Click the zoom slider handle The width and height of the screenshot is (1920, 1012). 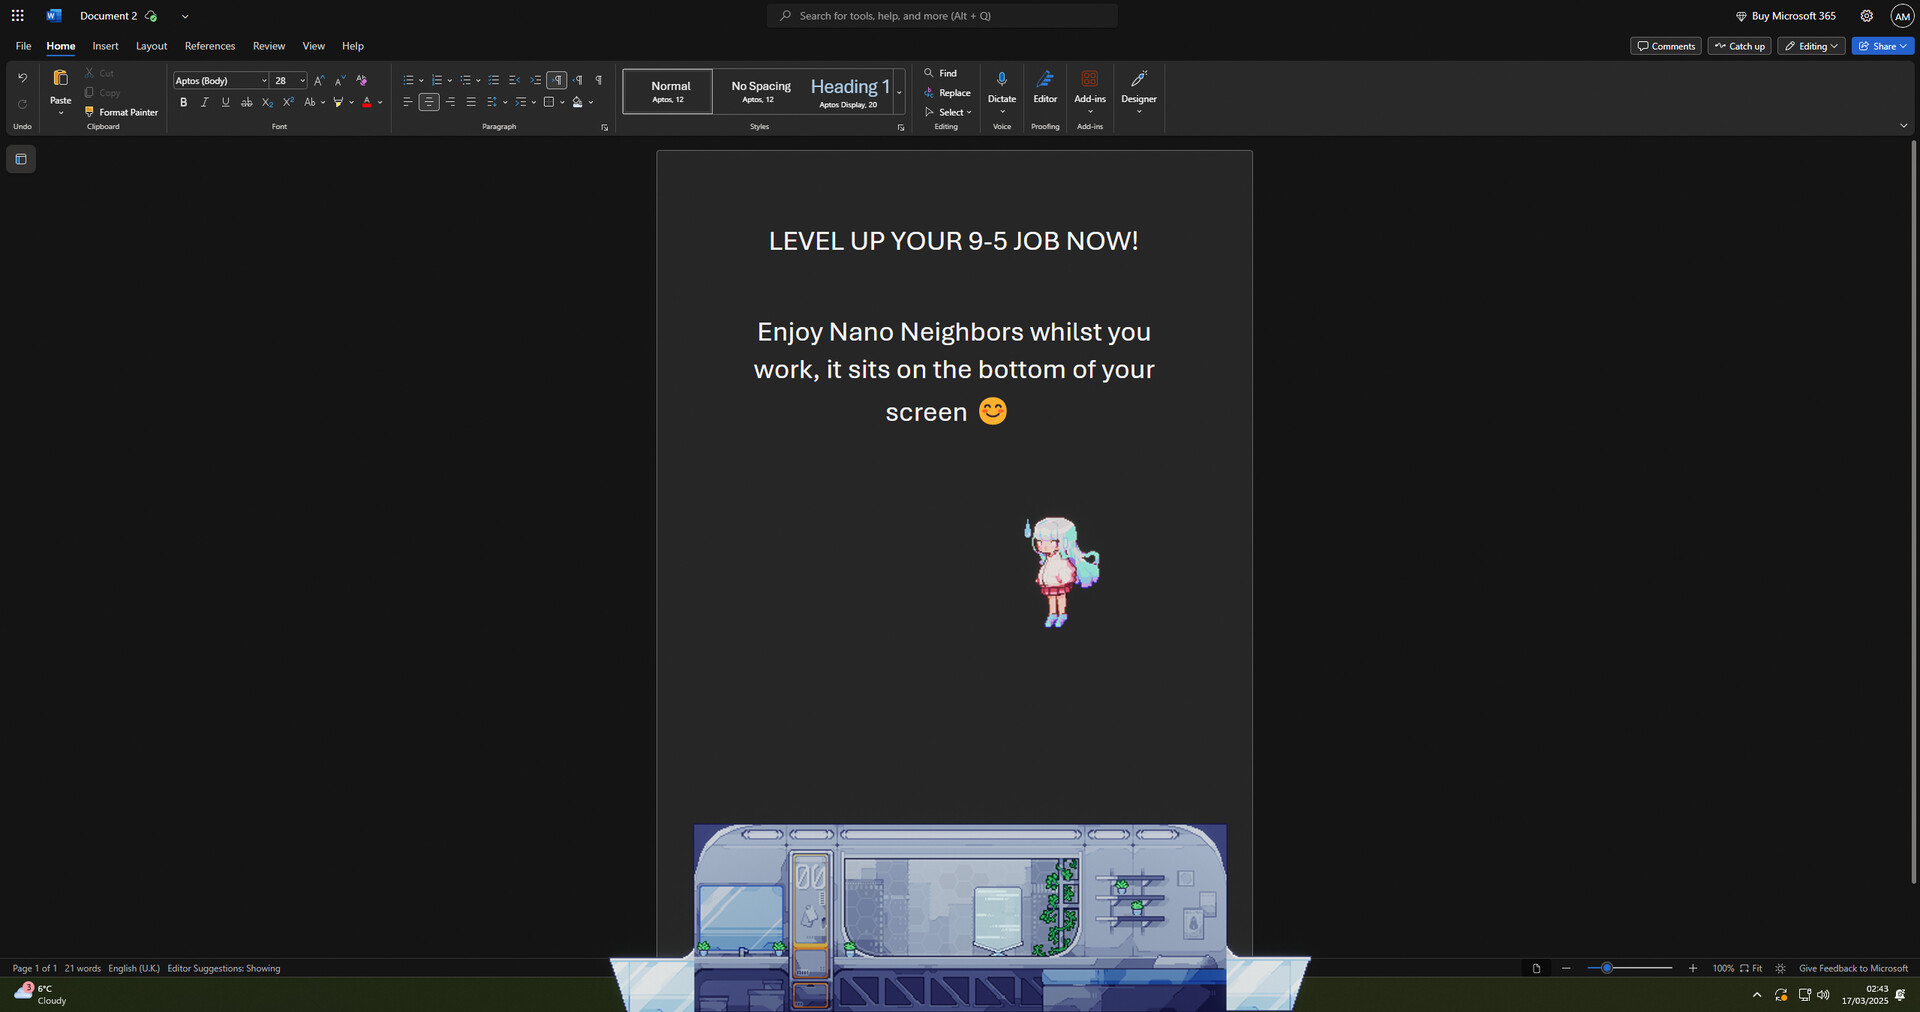point(1607,968)
